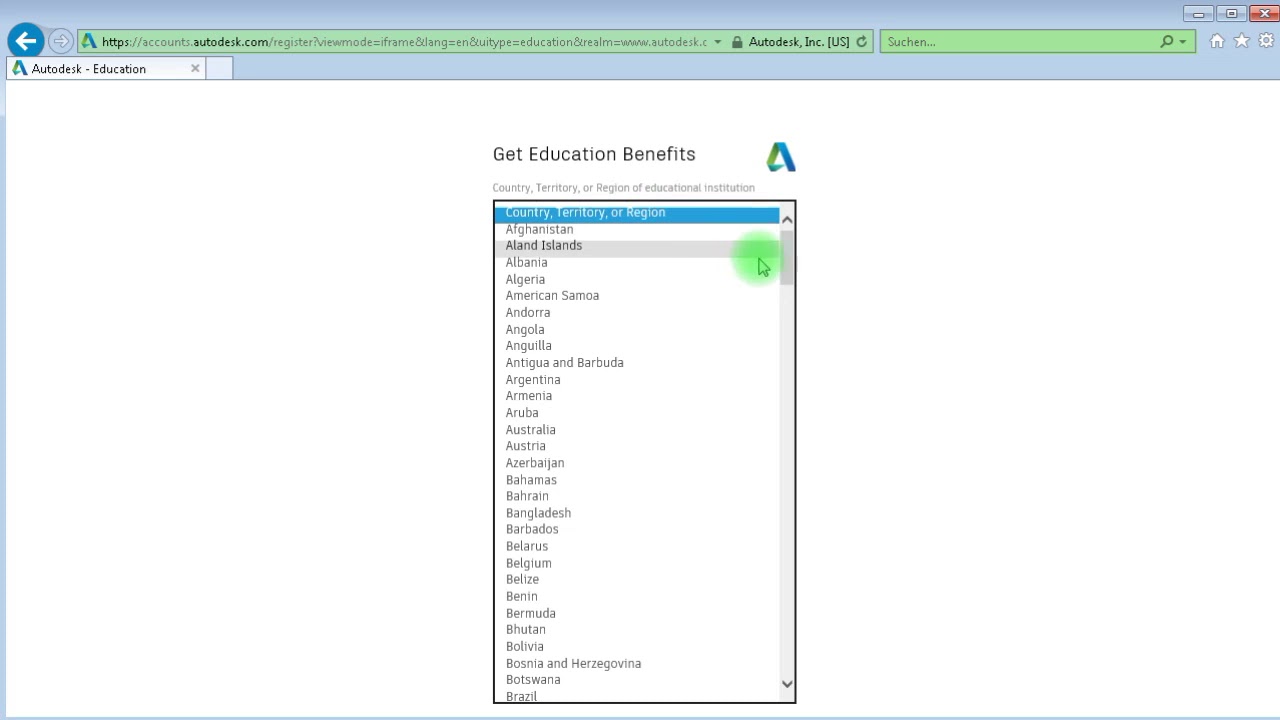Viewport: 1280px width, 720px height.
Task: Pick Austria from the country list
Action: 636,446
